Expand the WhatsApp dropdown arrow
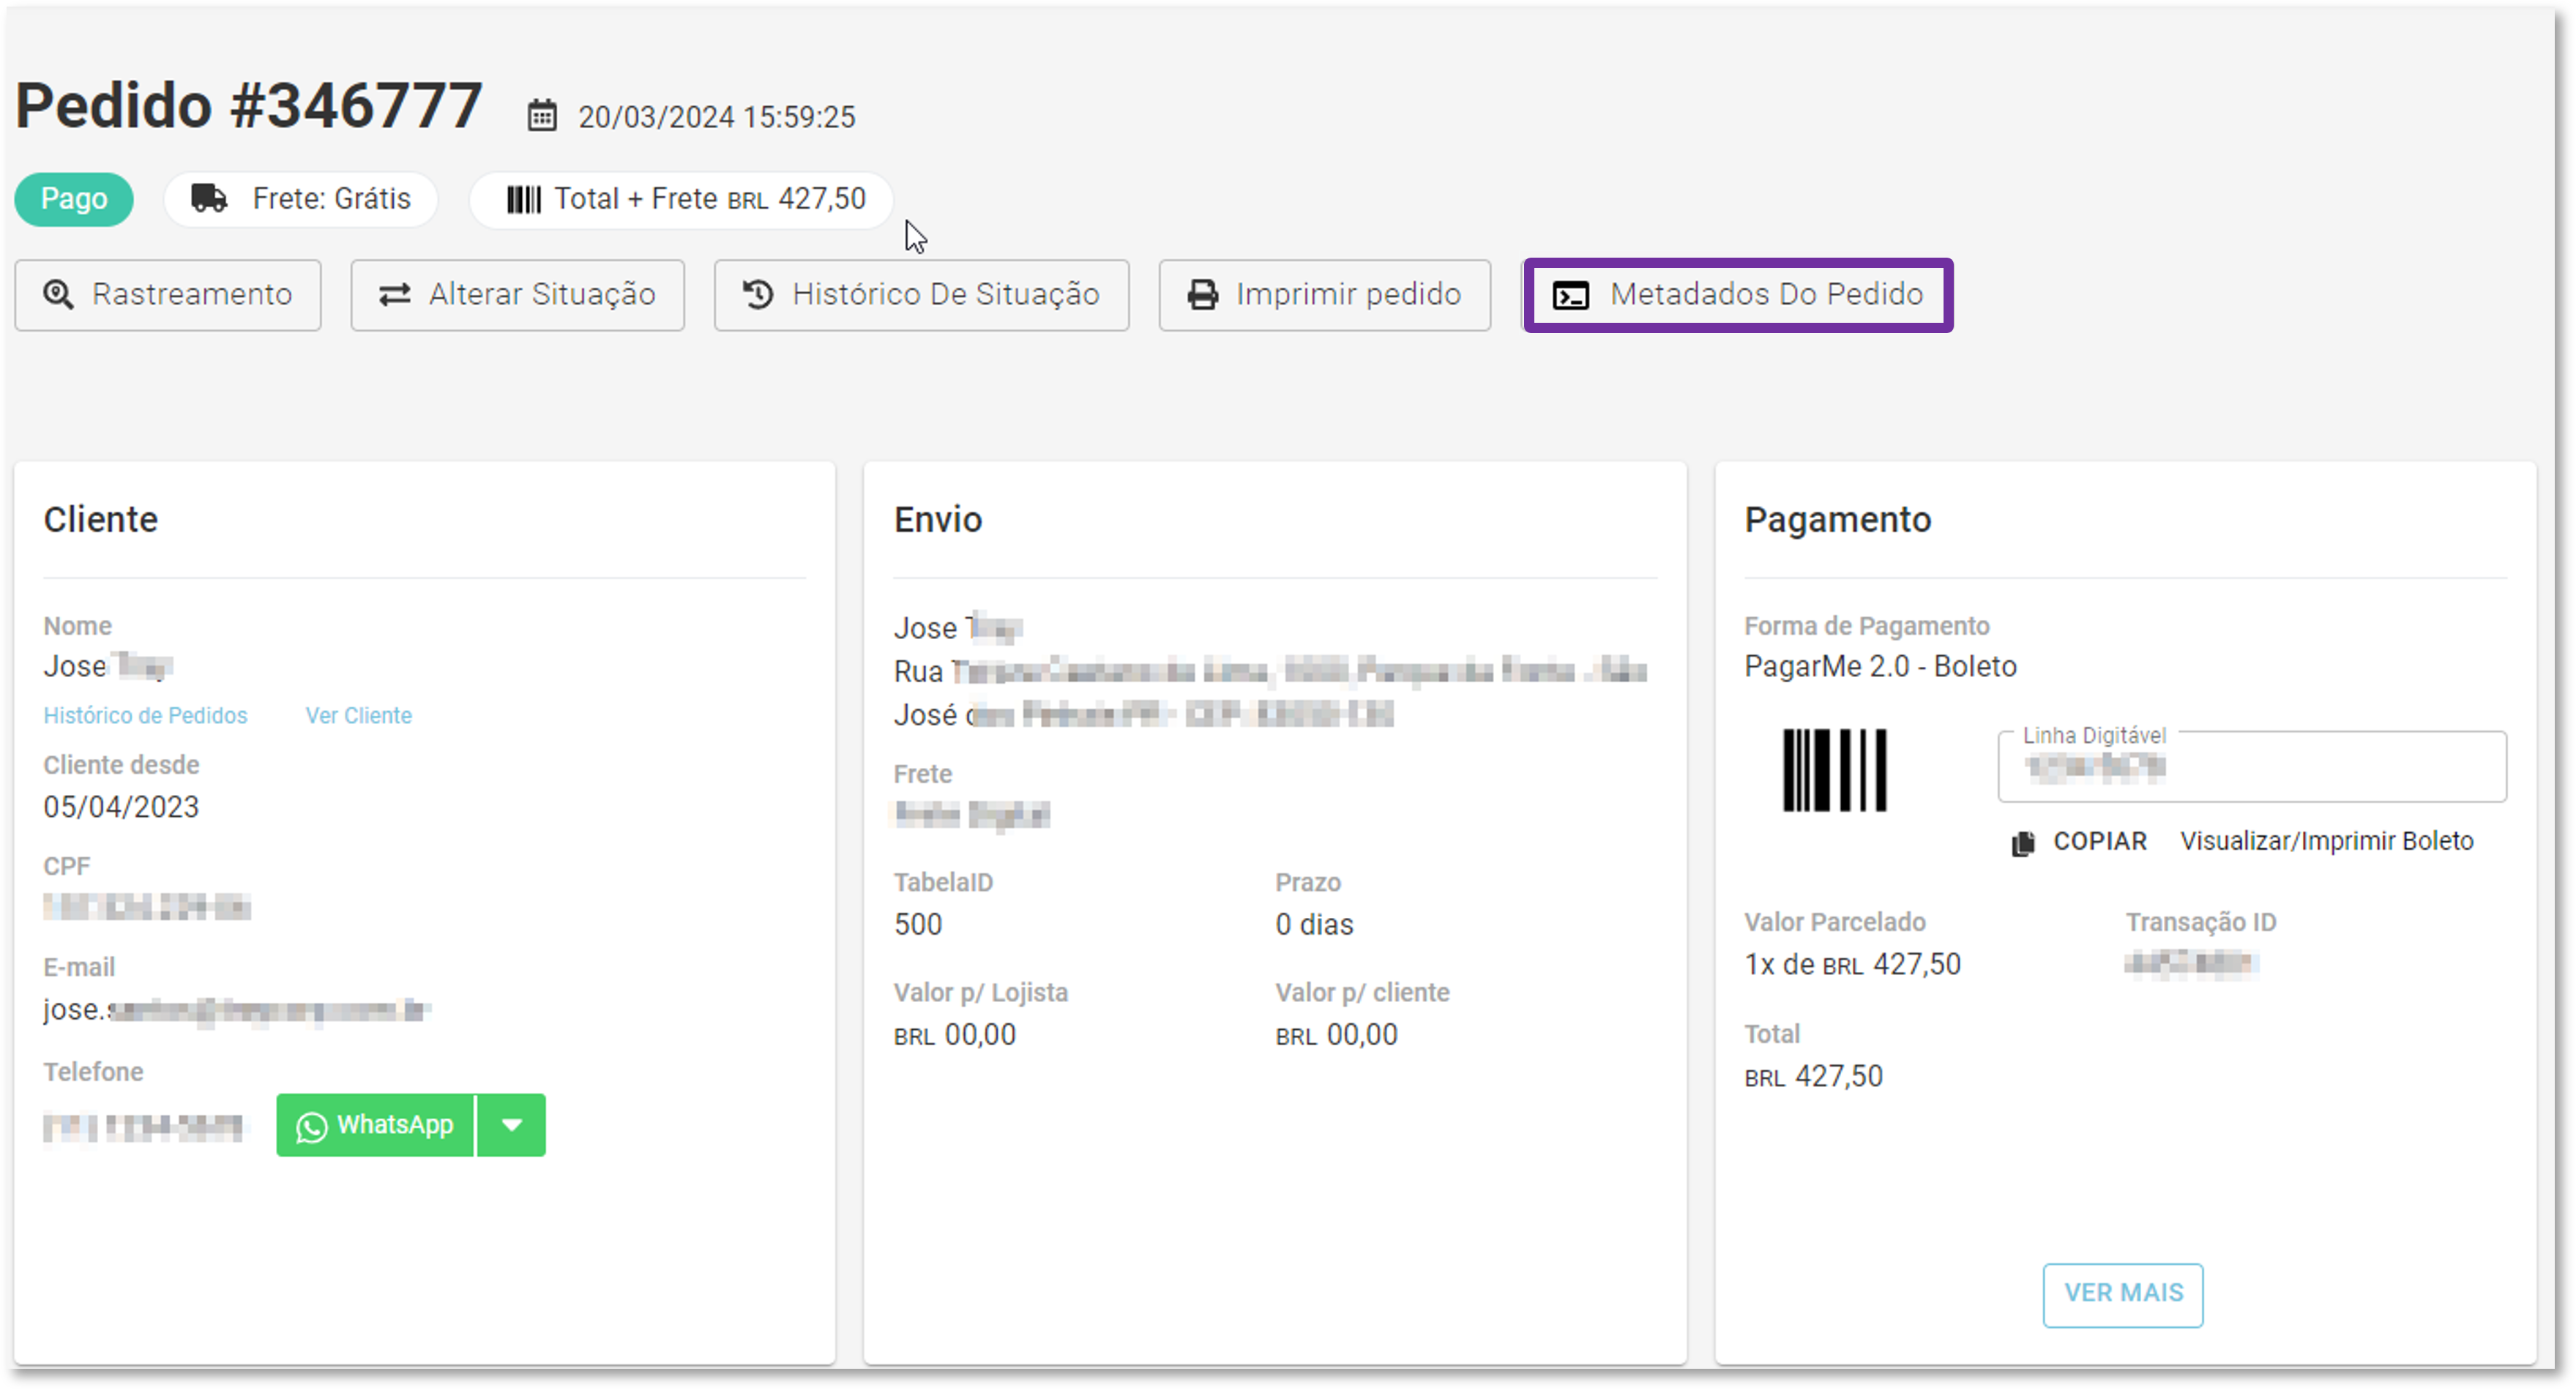The width and height of the screenshot is (2576, 1390). click(x=512, y=1125)
